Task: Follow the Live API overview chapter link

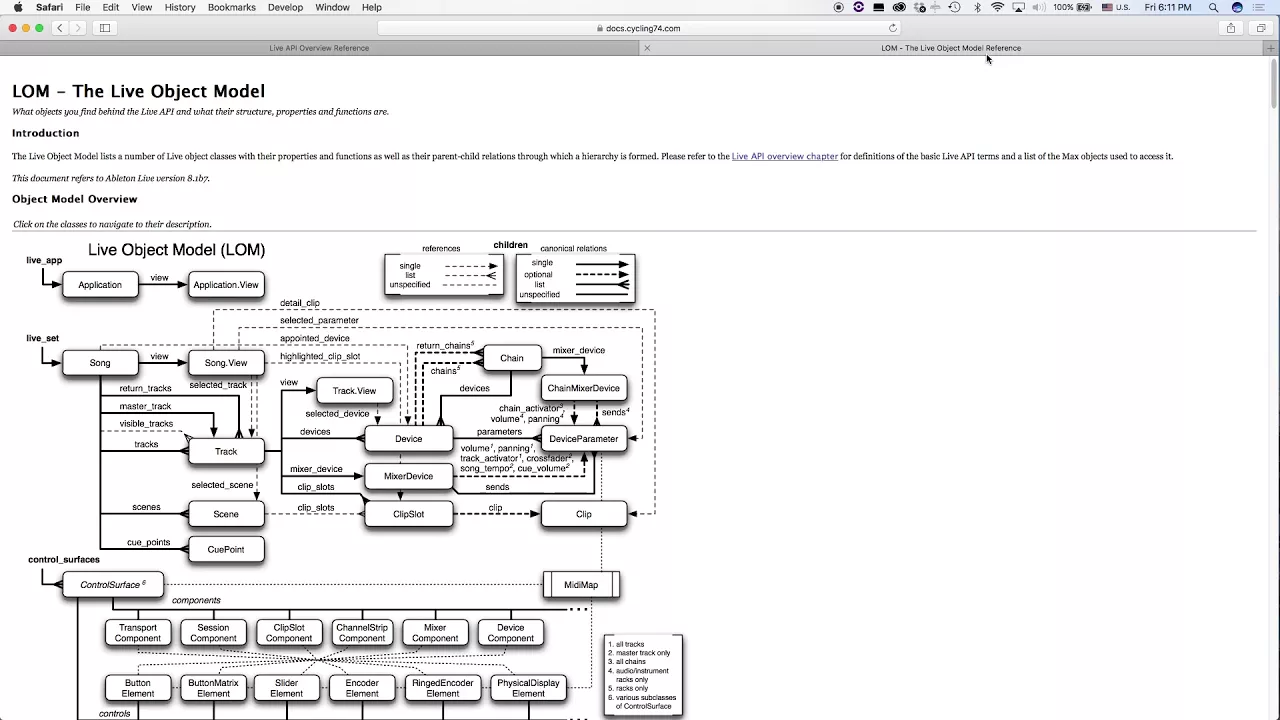Action: pyautogui.click(x=785, y=156)
